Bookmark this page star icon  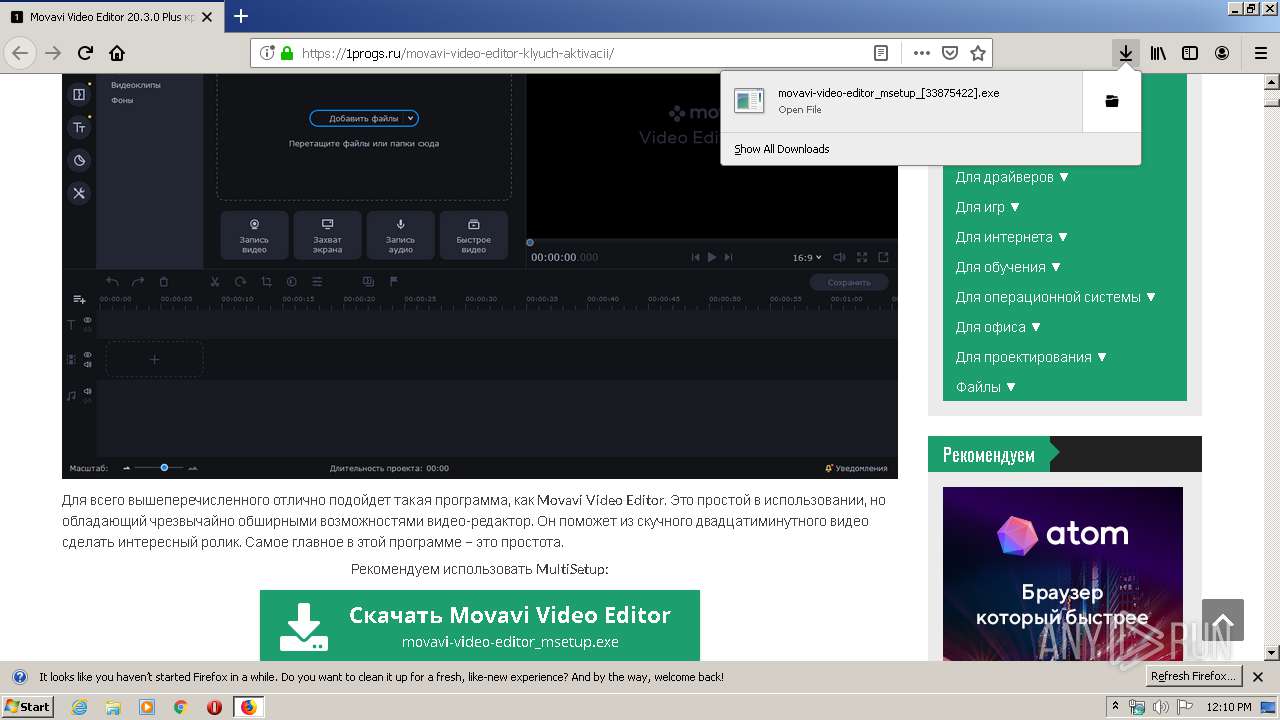click(978, 53)
